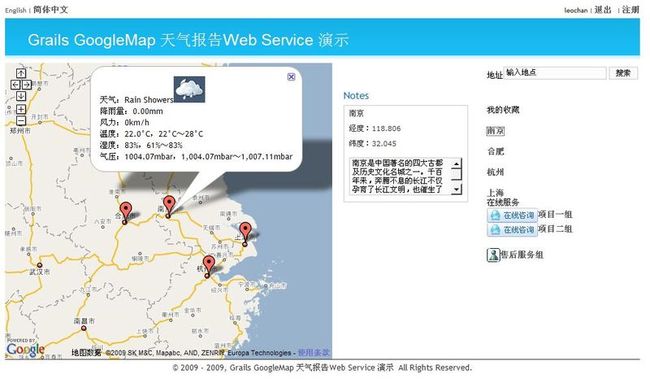Click the 风力 wind line in popup

click(x=124, y=123)
